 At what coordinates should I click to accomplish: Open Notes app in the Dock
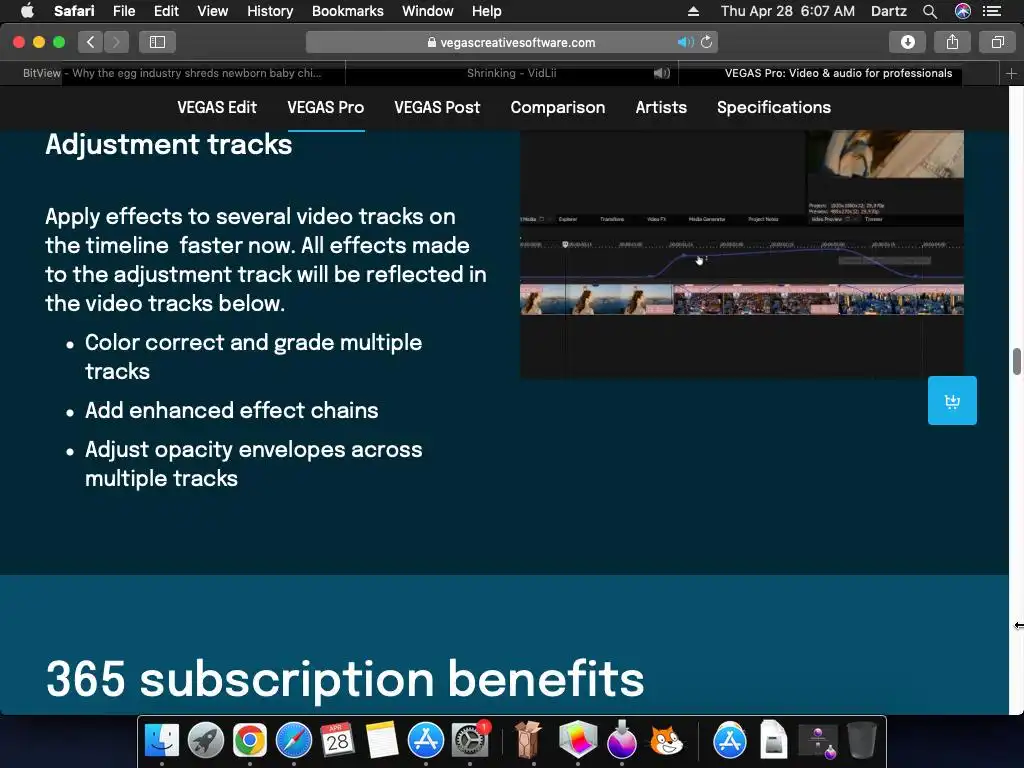coord(382,741)
